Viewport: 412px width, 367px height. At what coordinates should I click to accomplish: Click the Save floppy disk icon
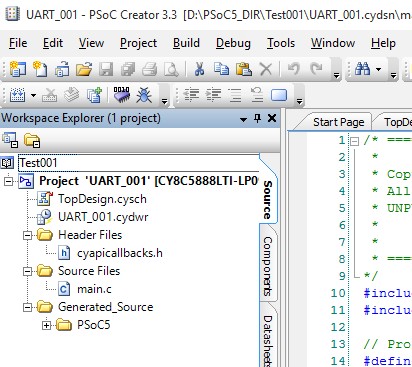[106, 70]
